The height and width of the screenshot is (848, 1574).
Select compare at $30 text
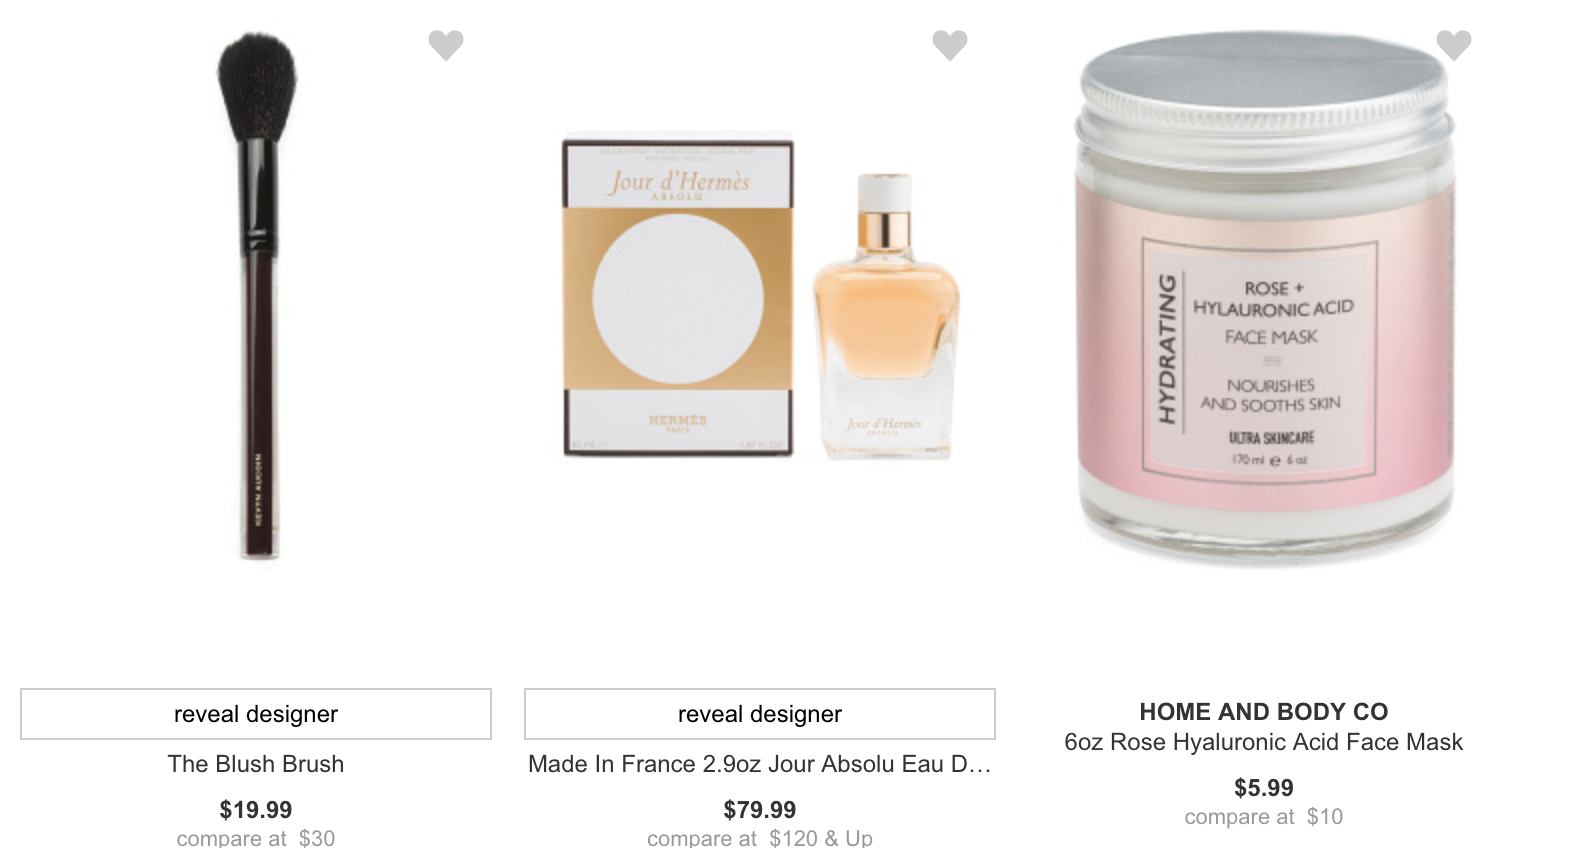tap(256, 837)
